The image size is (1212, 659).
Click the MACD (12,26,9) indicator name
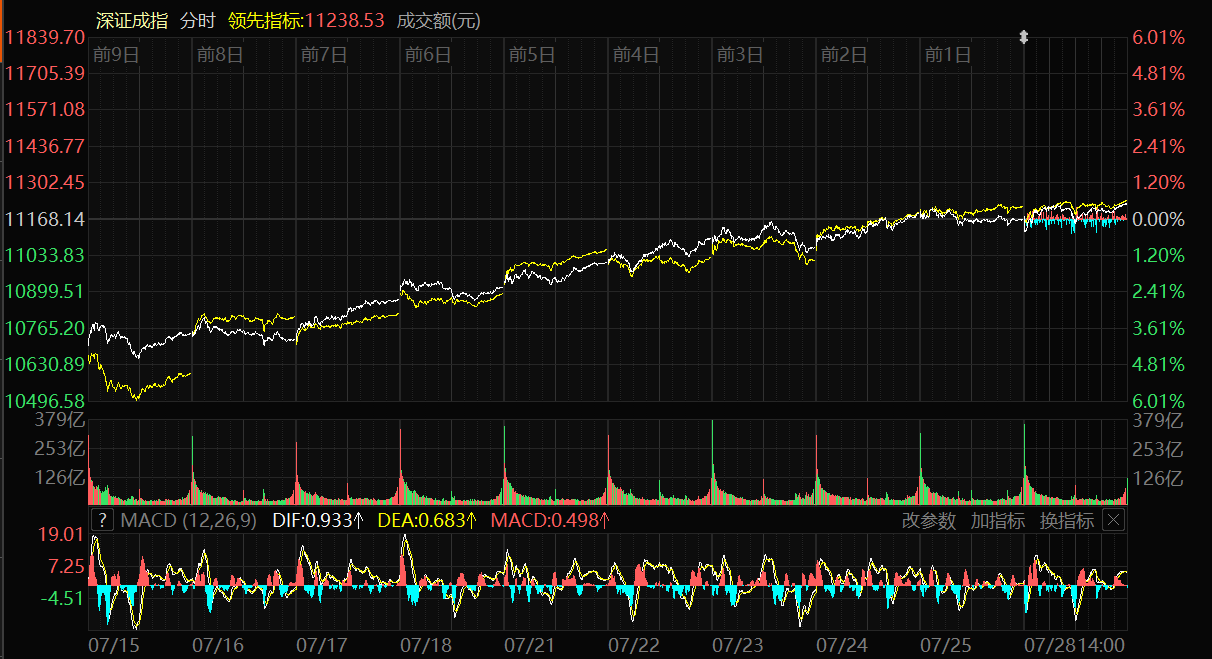tap(188, 521)
